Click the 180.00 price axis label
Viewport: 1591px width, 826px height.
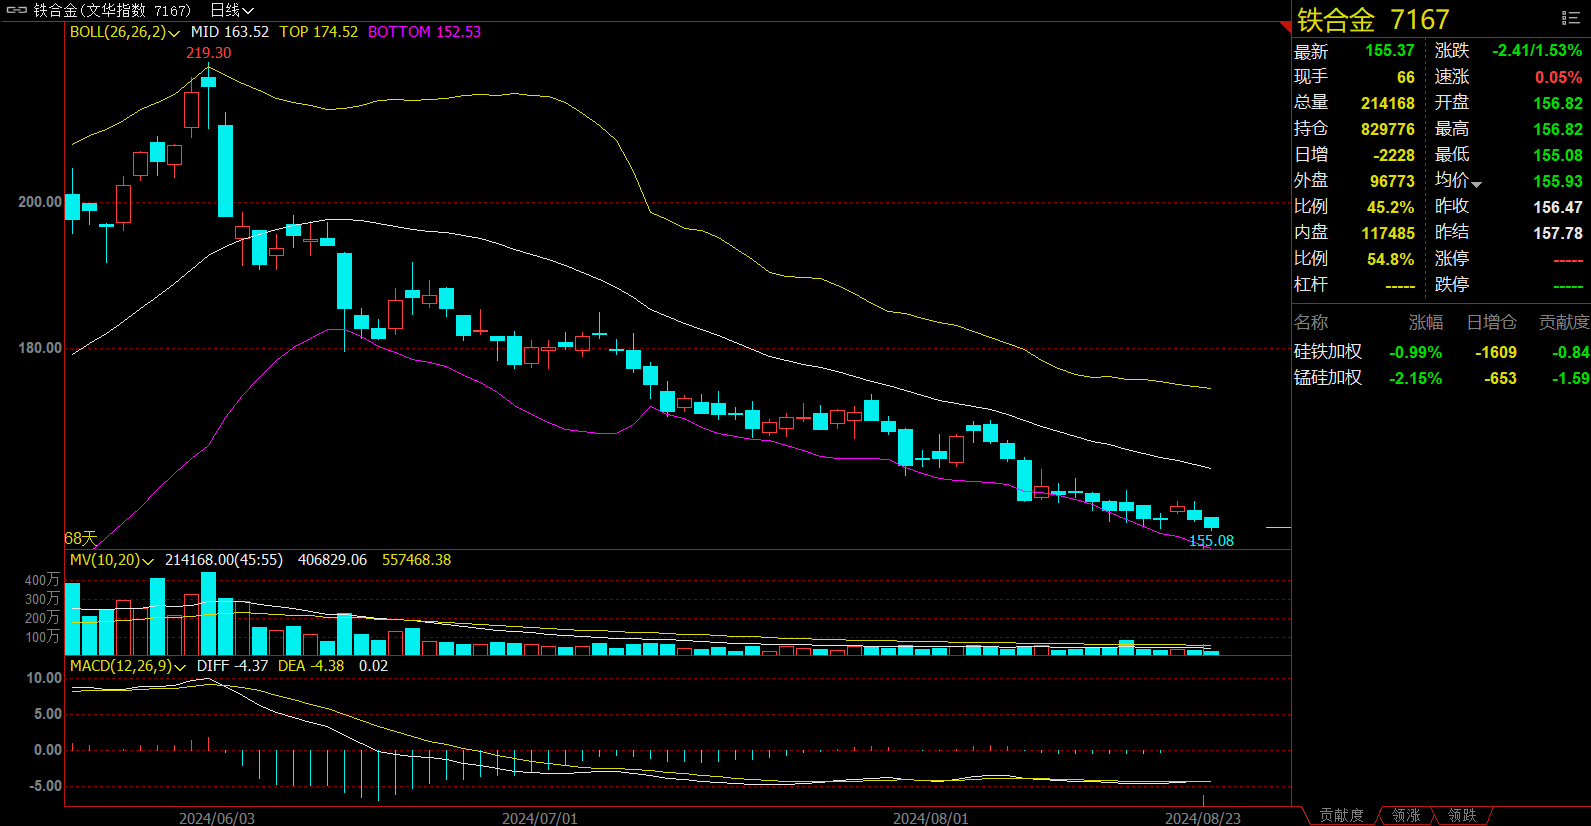pos(40,348)
